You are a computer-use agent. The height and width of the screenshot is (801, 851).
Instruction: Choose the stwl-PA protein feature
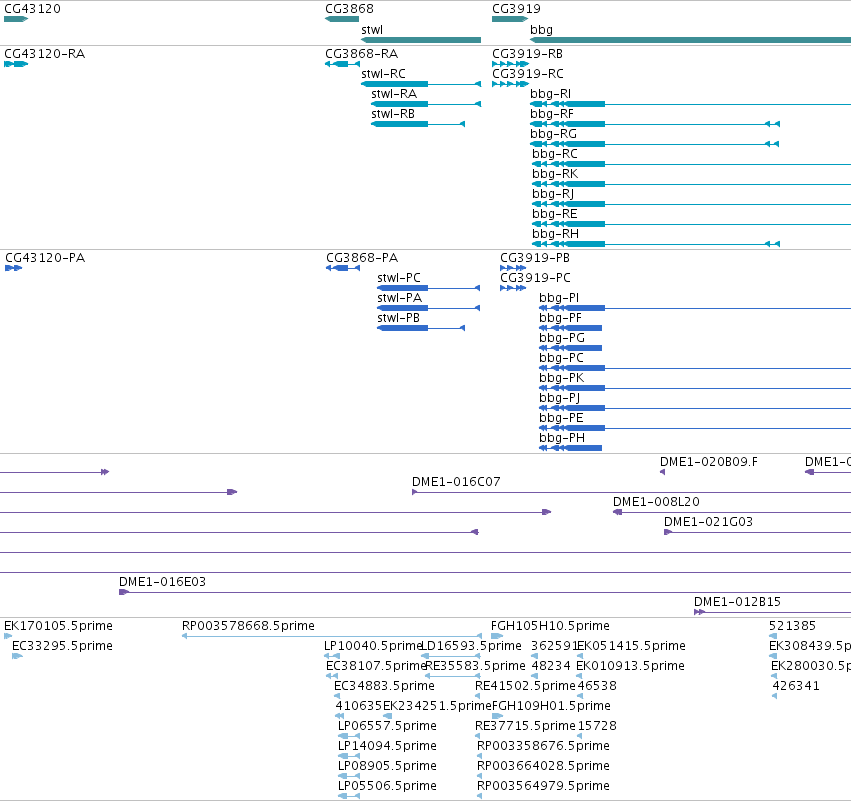429,308
